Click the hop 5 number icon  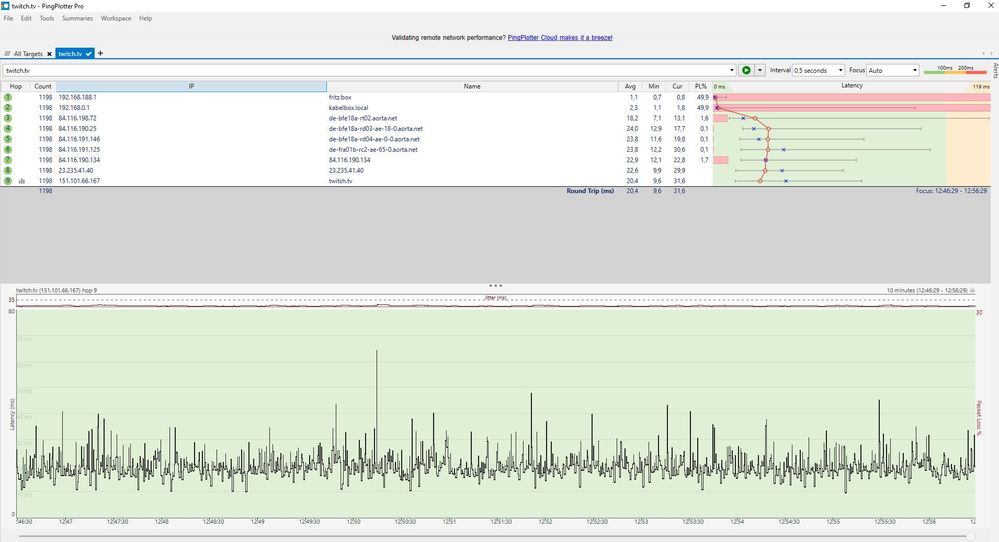point(7,139)
